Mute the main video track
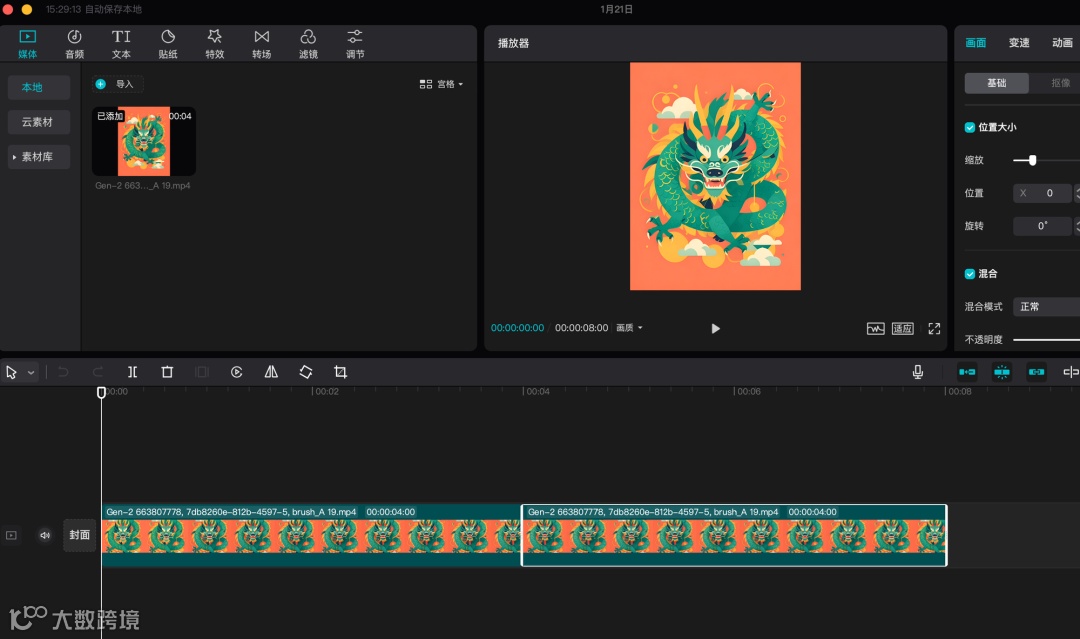 pos(45,535)
